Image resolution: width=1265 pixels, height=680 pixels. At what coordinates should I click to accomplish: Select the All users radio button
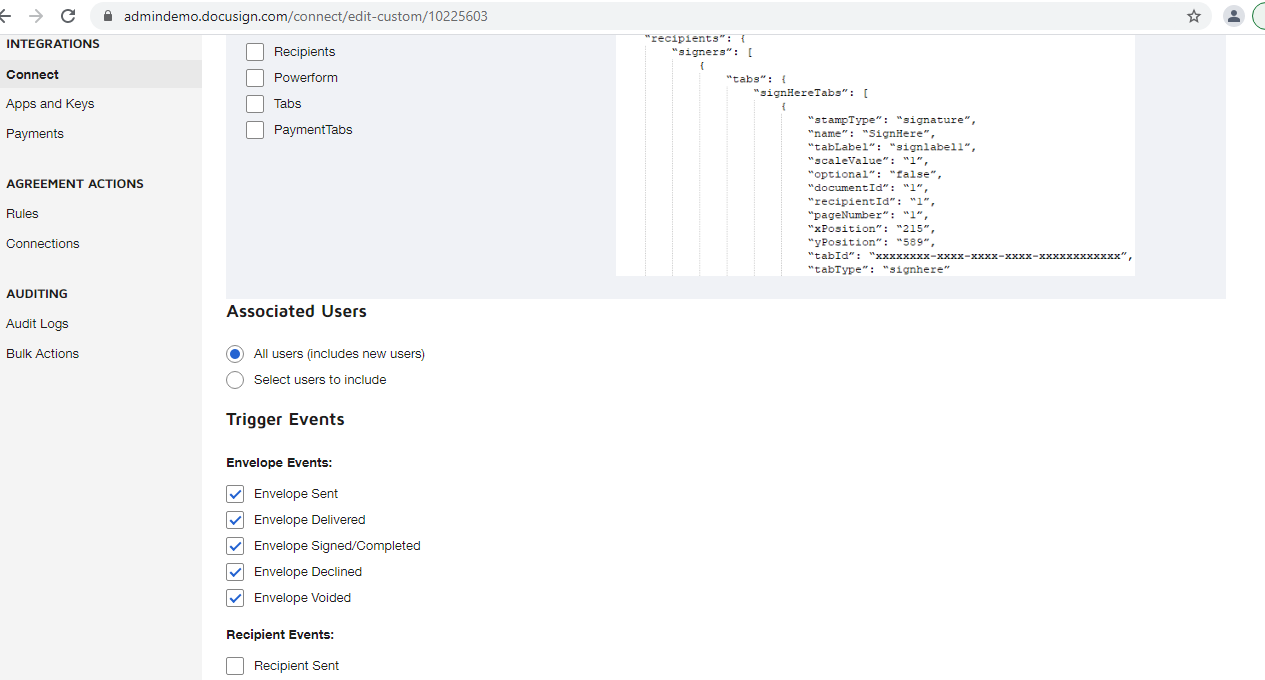(235, 354)
